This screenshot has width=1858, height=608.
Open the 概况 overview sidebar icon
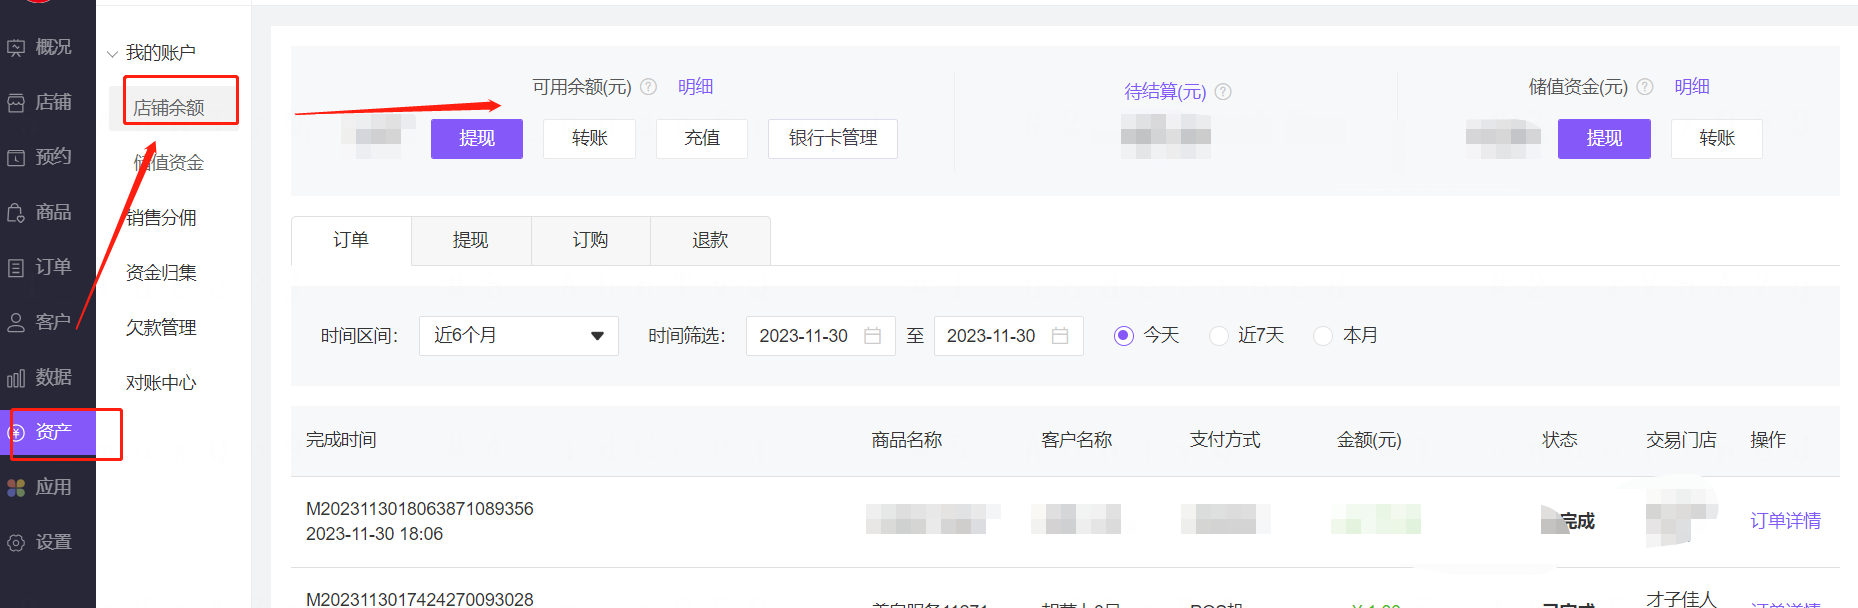pos(16,47)
